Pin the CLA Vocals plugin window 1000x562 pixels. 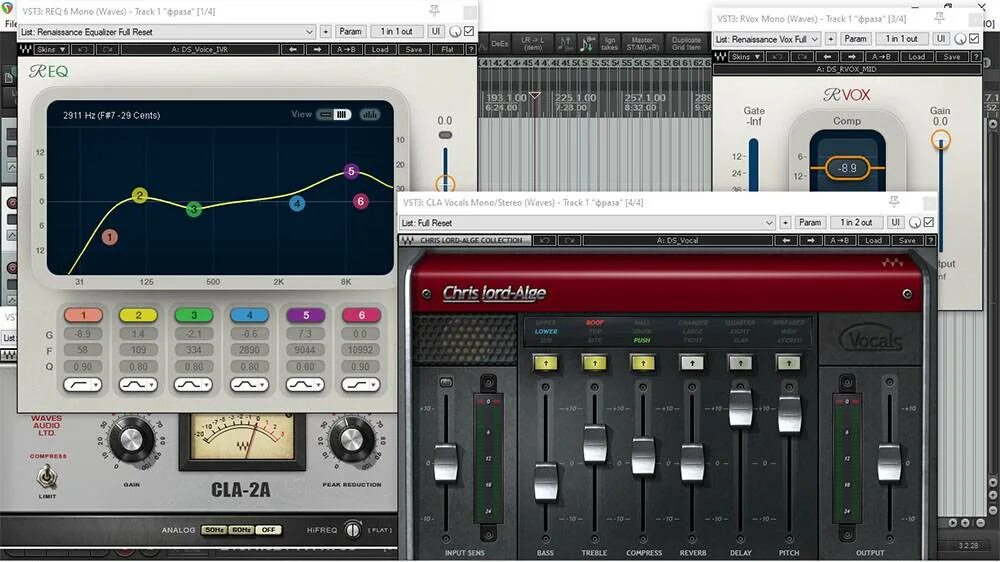pos(894,202)
